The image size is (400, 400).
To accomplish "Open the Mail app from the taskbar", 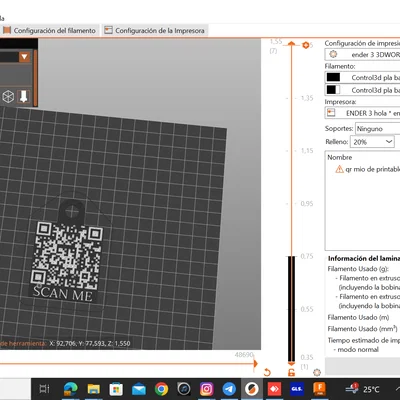I will click(x=139, y=389).
